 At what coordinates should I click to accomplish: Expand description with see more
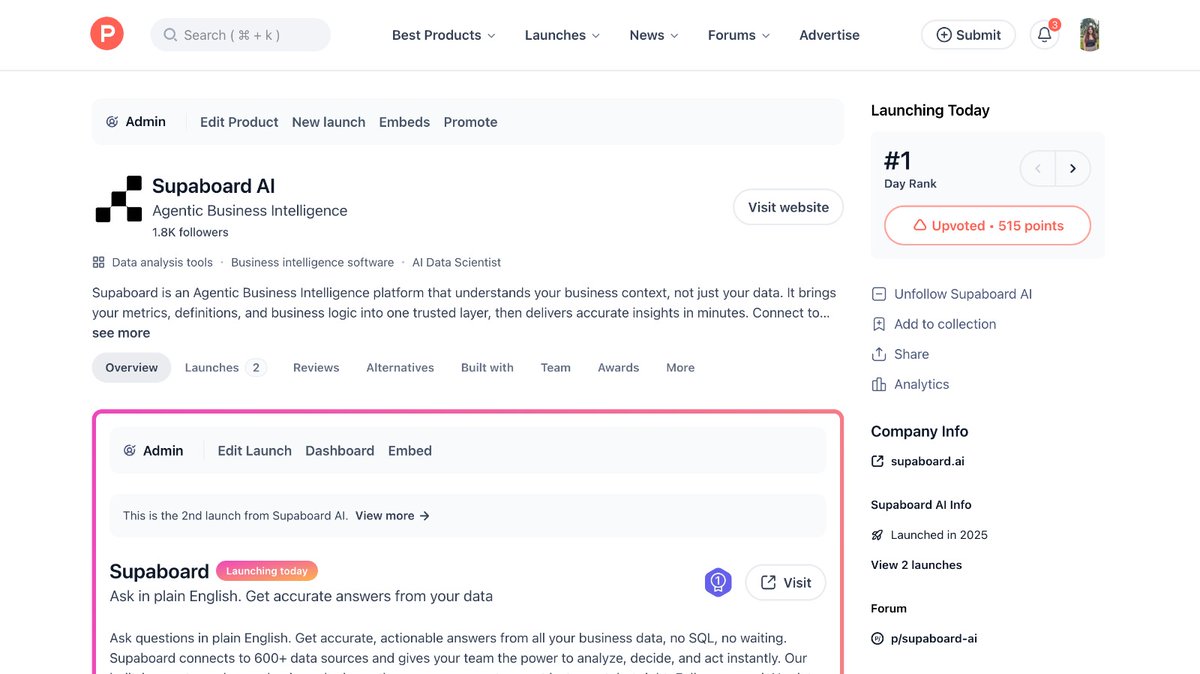[x=121, y=333]
